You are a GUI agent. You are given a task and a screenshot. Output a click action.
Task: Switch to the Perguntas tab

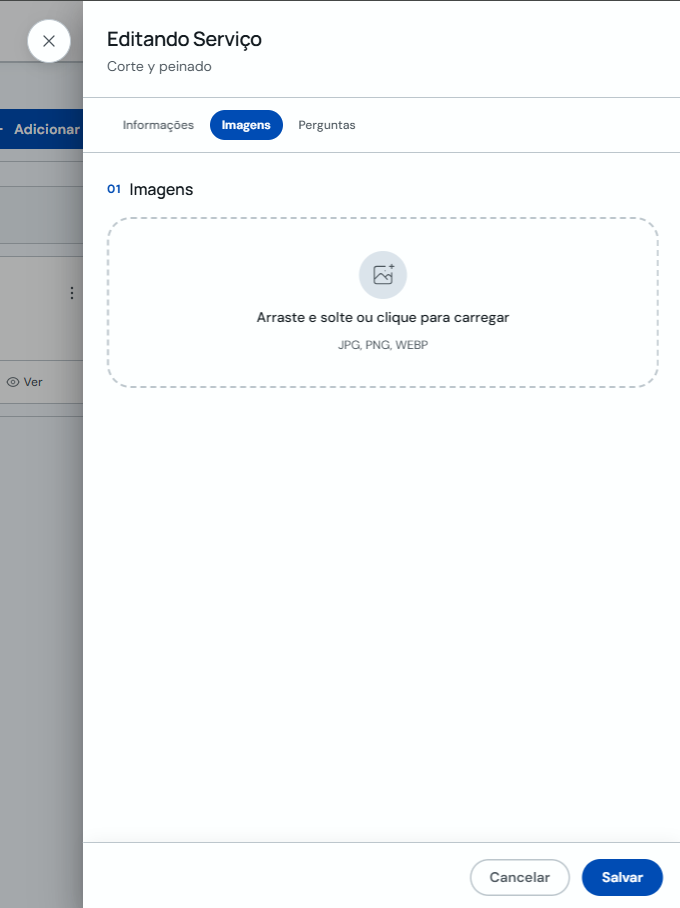coord(327,125)
